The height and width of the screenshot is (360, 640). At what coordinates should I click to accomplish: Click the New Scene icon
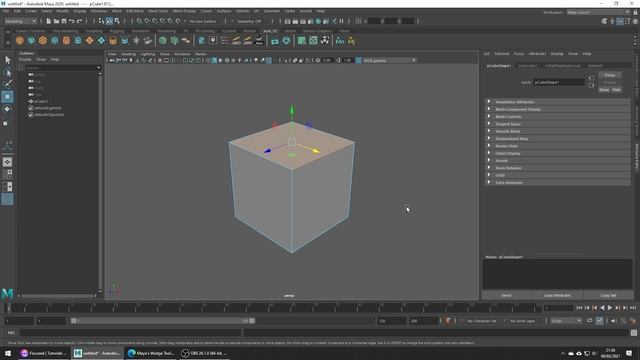[48, 21]
